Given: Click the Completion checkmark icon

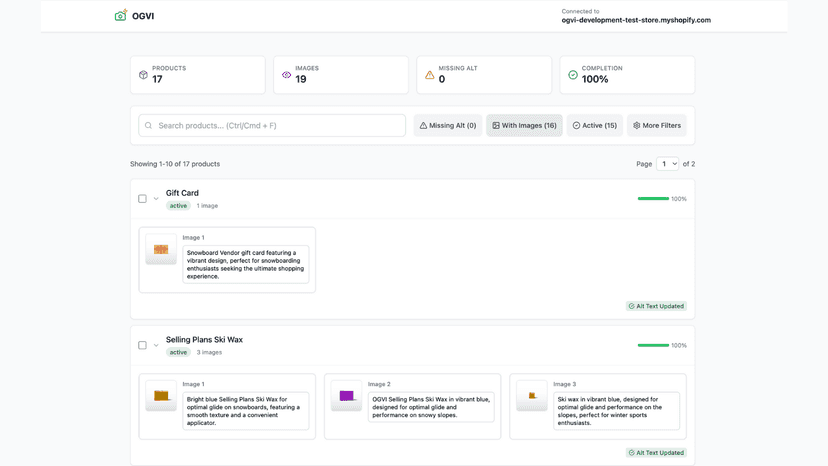Looking at the screenshot, I should click(573, 75).
